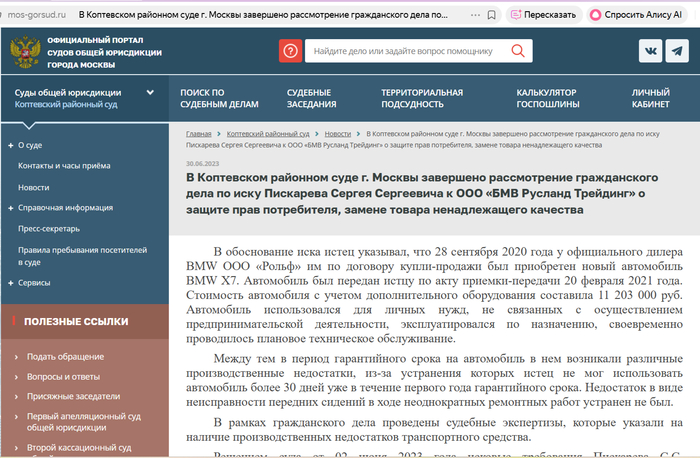Open the three-dots browser menu icon
Viewport: 700px width, 458px height.
(475, 15)
